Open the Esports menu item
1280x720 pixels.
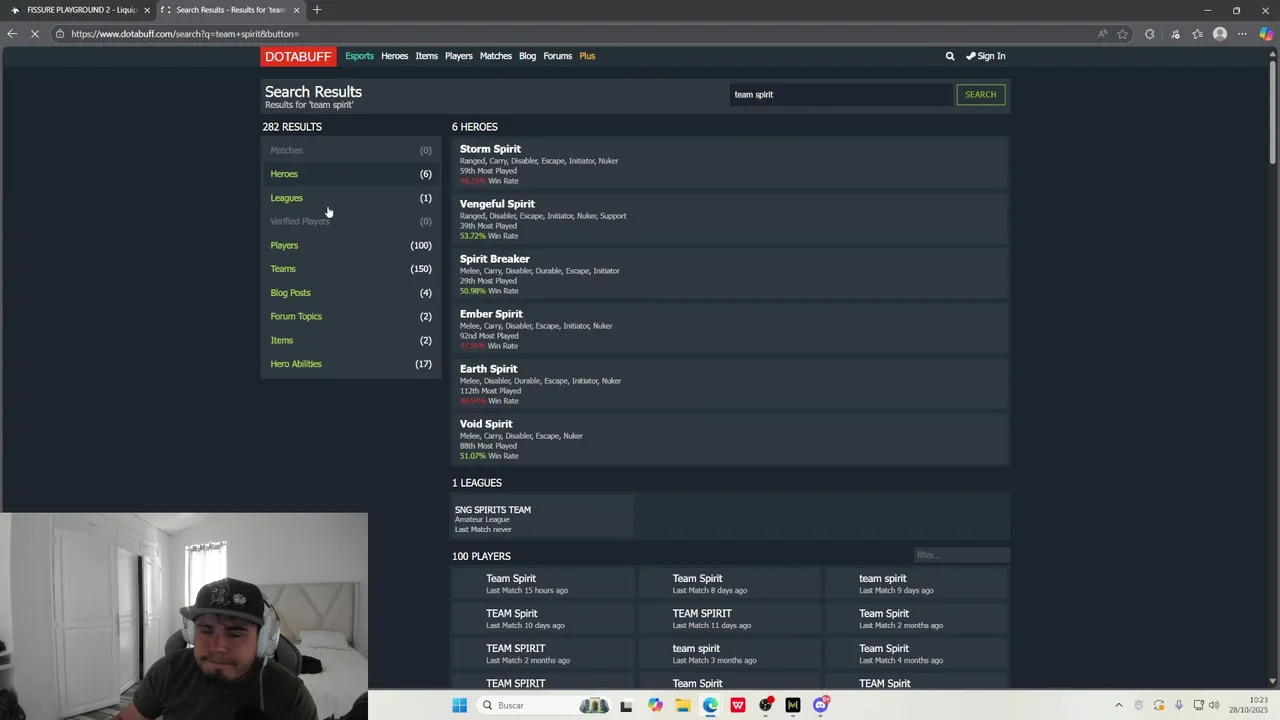tap(359, 56)
